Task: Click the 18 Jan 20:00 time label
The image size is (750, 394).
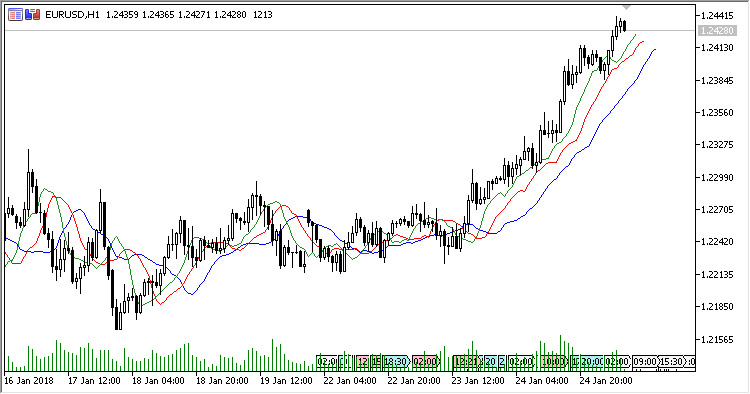Action: (222, 381)
